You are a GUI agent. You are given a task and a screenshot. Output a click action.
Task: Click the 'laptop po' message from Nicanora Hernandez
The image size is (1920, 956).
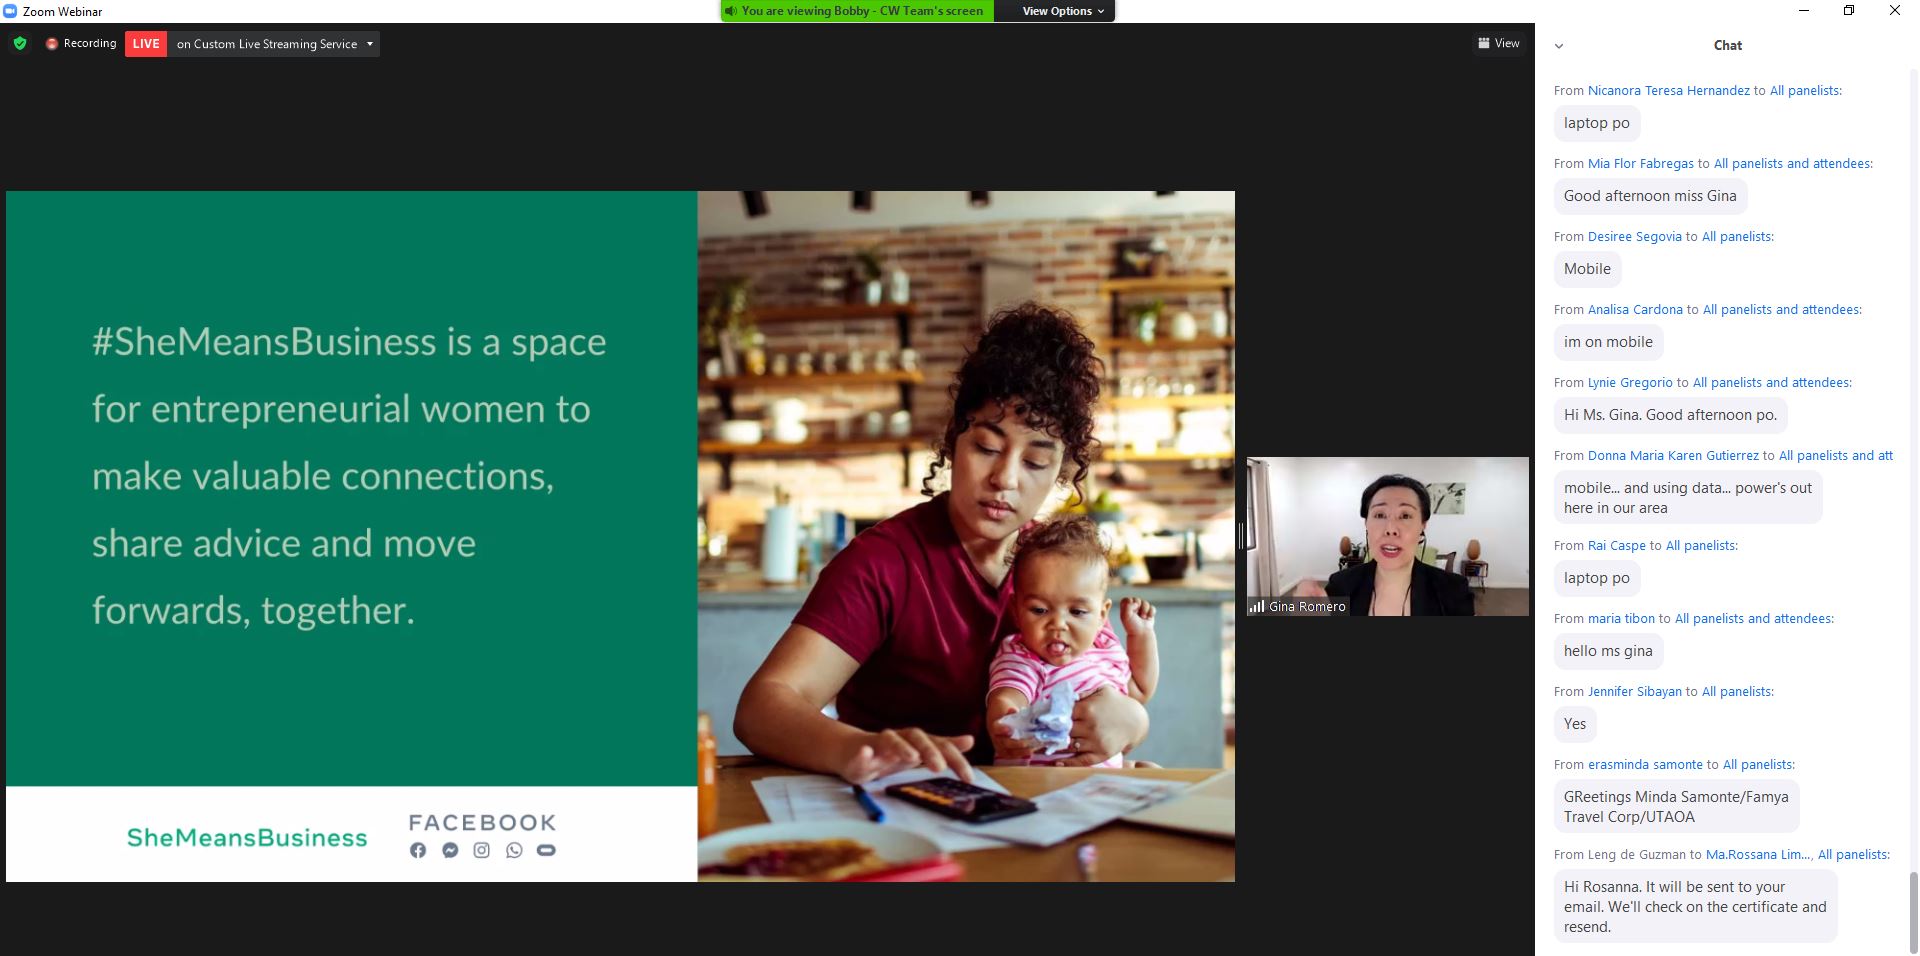(x=1596, y=123)
